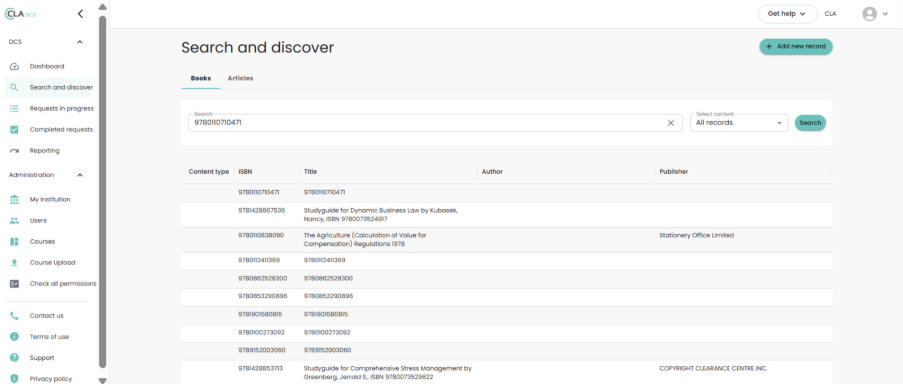Click COPYRIGHT CLEARANCE CENTRE INC. publisher cell

pos(714,368)
